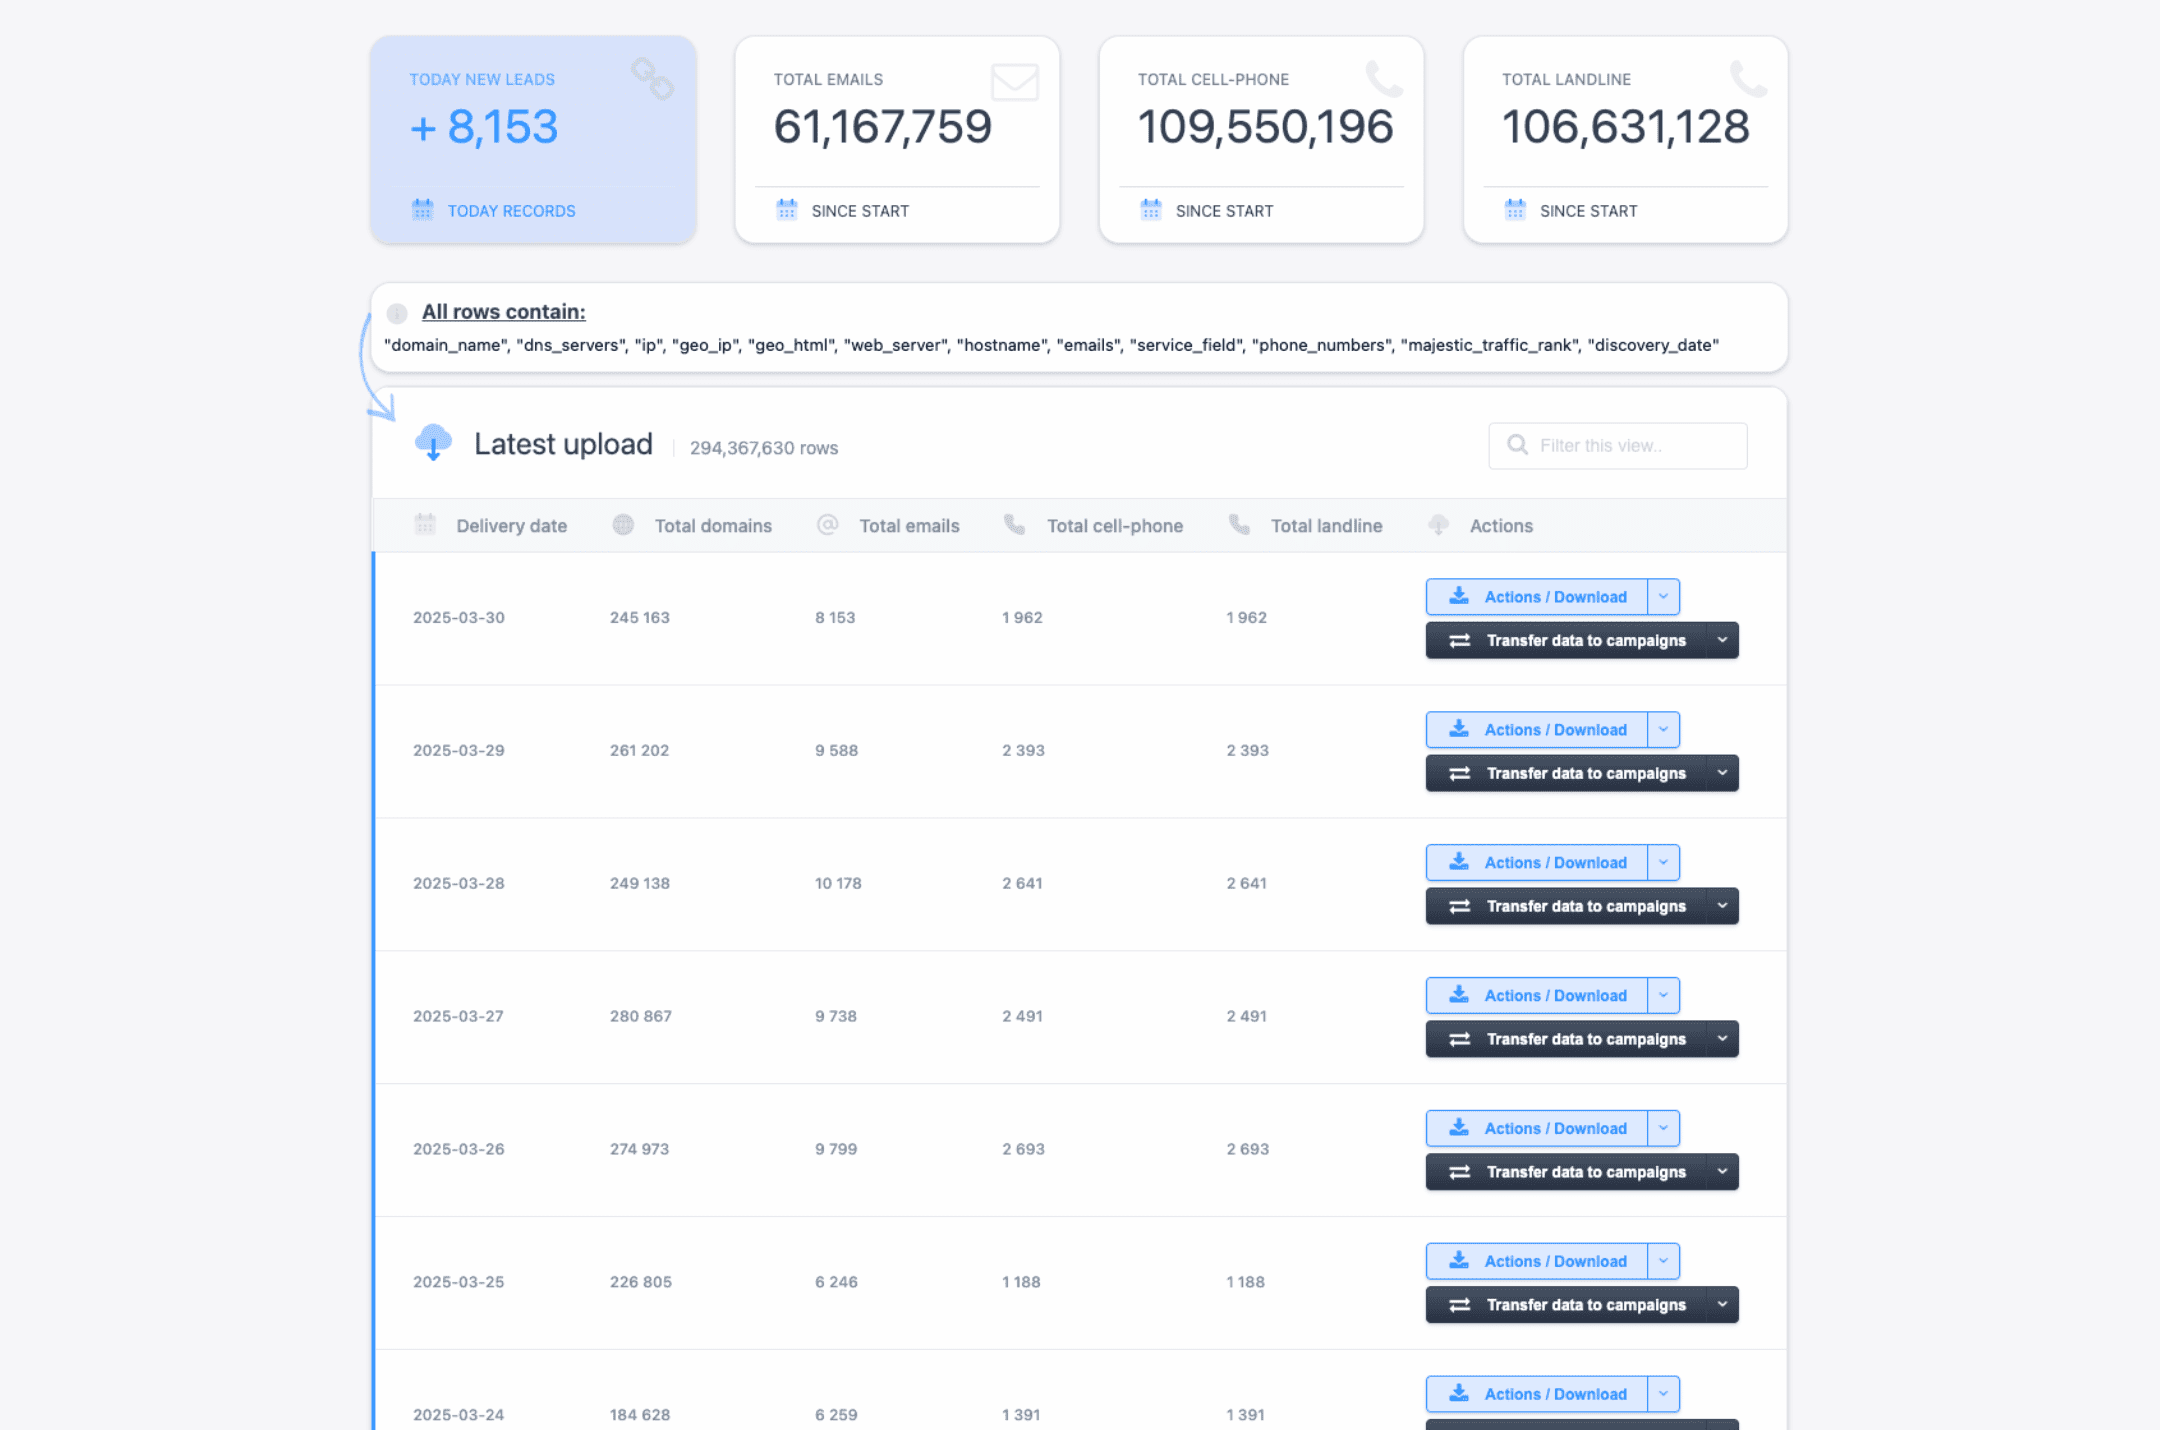This screenshot has height=1430, width=2160.
Task: Expand Actions / Download dropdown arrow for 2025-03-30
Action: 1663,597
